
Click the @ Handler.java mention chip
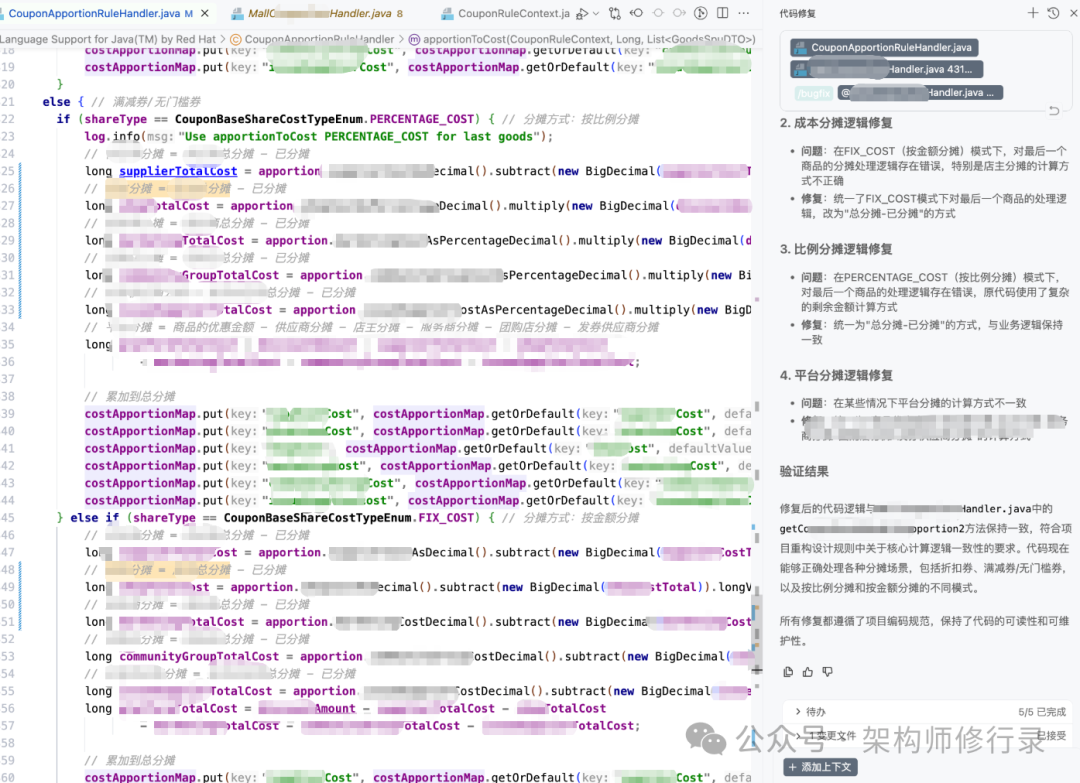click(920, 93)
